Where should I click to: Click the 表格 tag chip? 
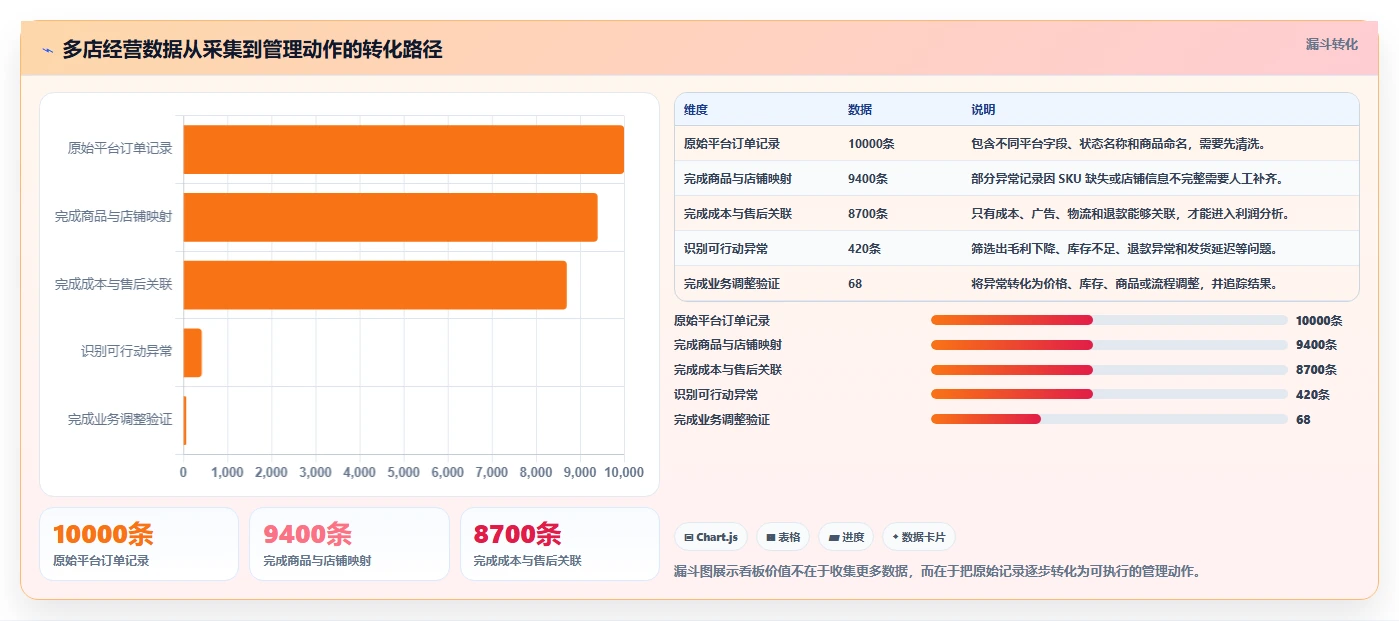783,537
